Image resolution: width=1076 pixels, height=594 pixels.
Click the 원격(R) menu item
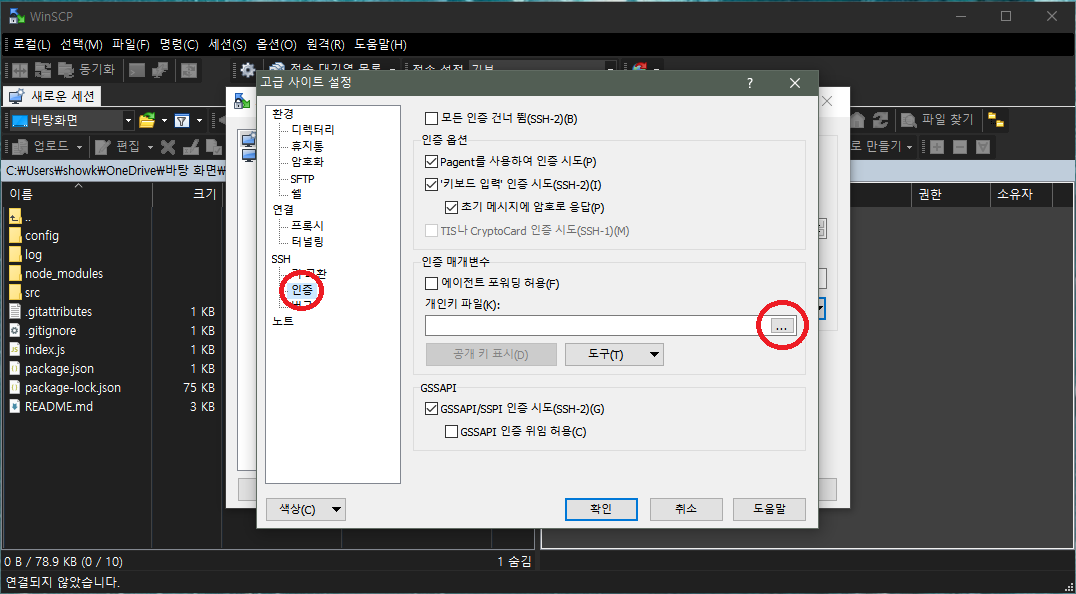coord(325,45)
